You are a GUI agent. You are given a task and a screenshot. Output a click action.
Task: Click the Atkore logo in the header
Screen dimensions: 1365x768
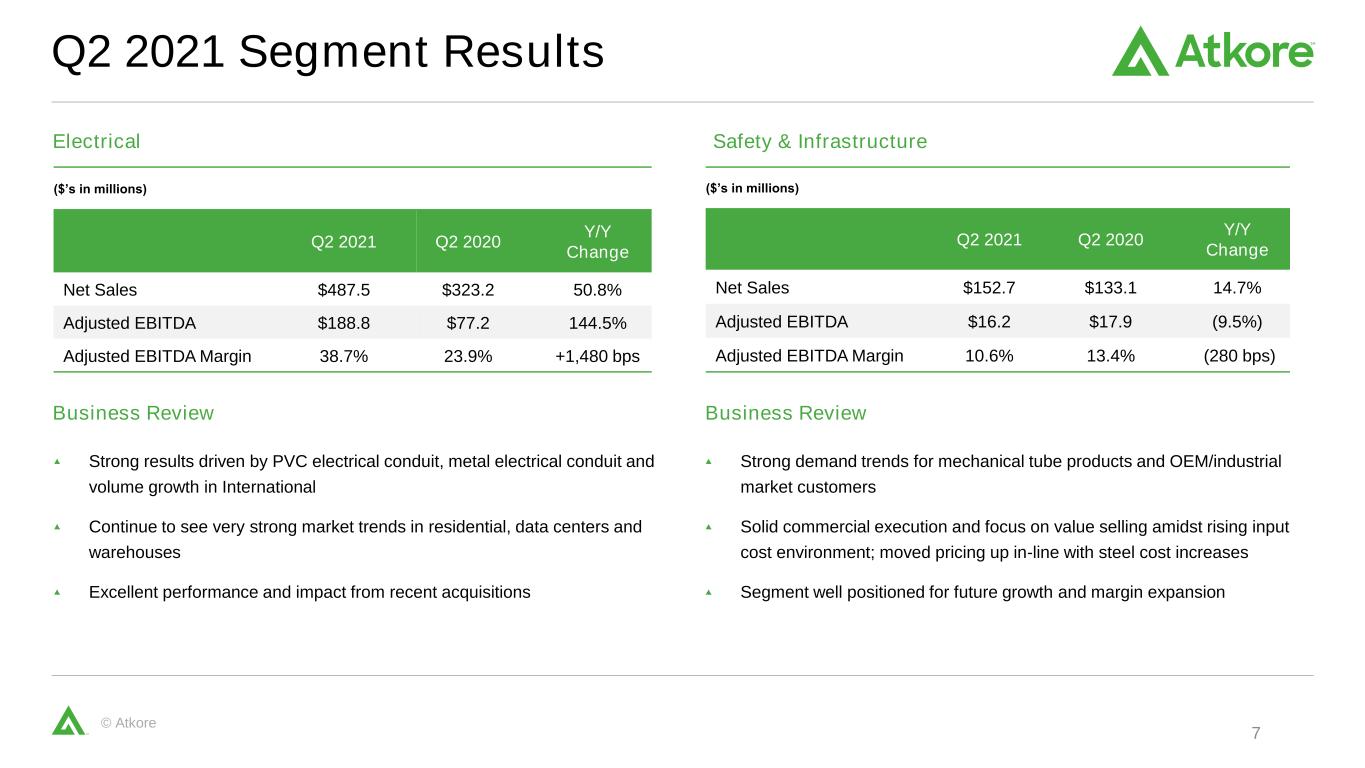click(1213, 51)
